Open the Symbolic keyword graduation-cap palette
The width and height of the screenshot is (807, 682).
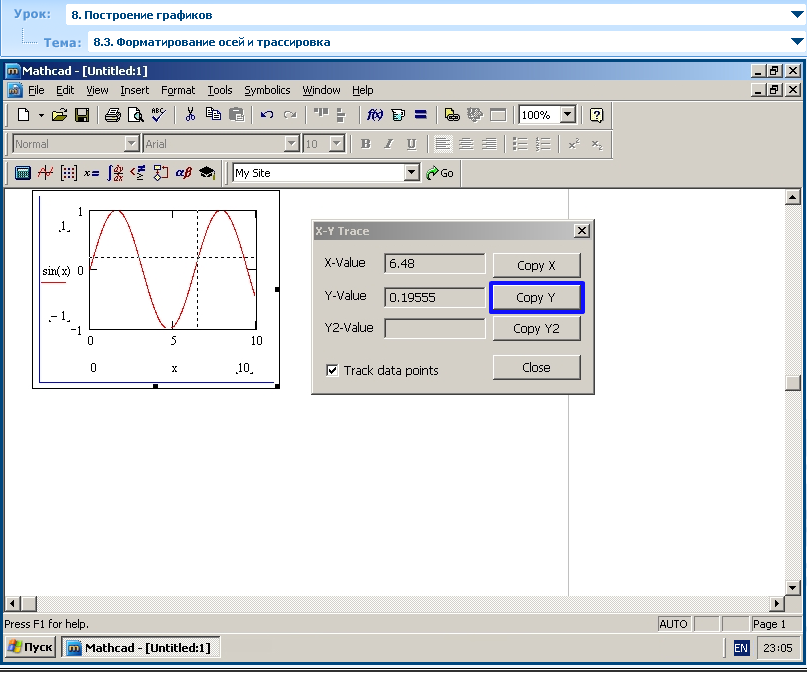pos(207,173)
